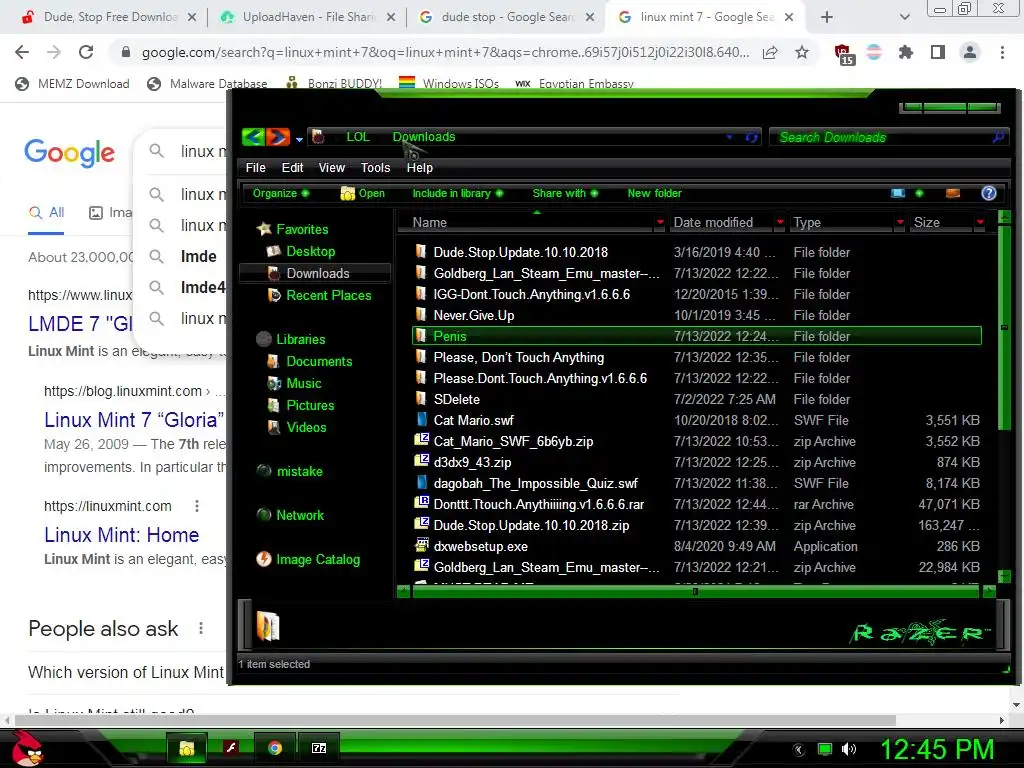Select Cat Mario.swf file icon

421,419
